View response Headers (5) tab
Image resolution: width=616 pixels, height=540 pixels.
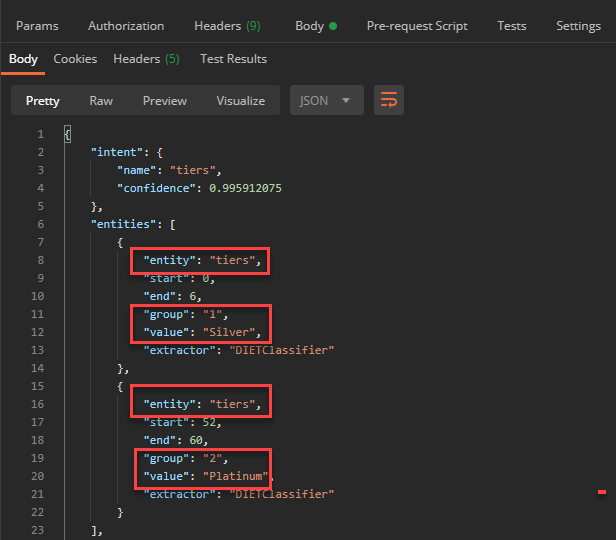pyautogui.click(x=146, y=59)
